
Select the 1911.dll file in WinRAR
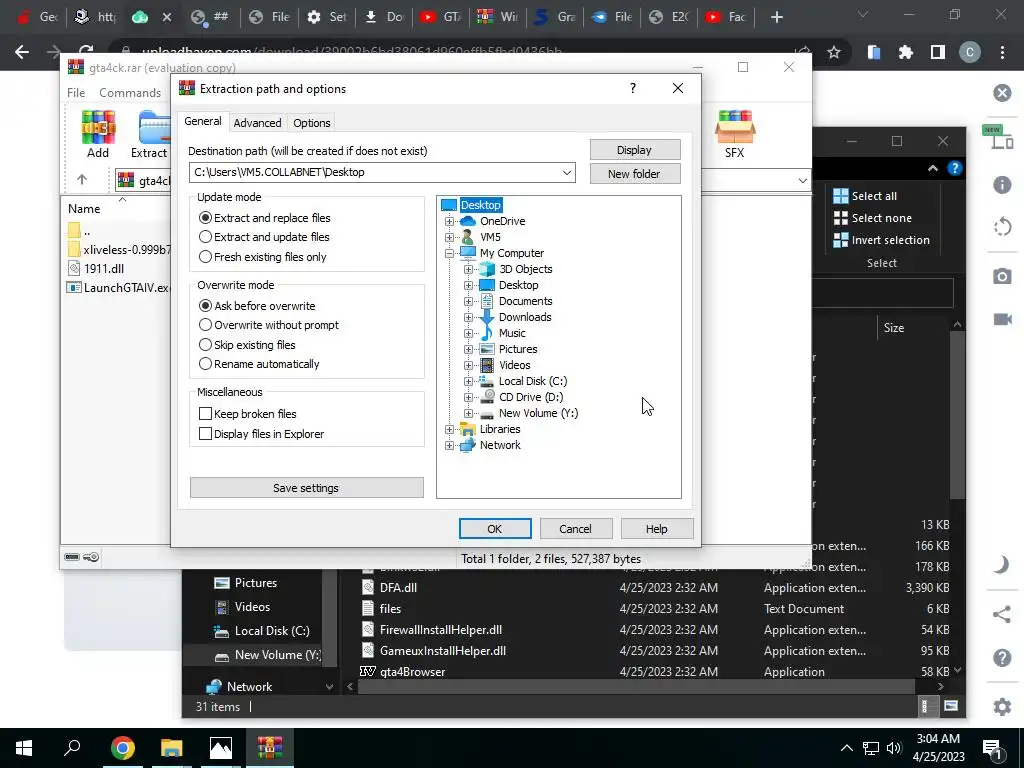(104, 268)
